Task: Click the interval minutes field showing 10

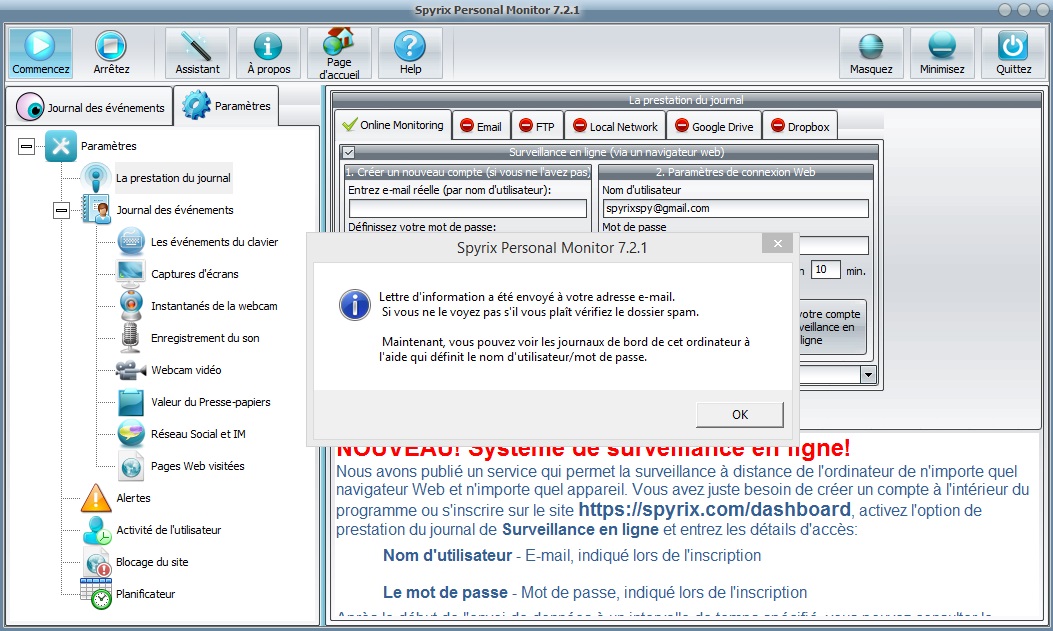Action: (x=825, y=270)
